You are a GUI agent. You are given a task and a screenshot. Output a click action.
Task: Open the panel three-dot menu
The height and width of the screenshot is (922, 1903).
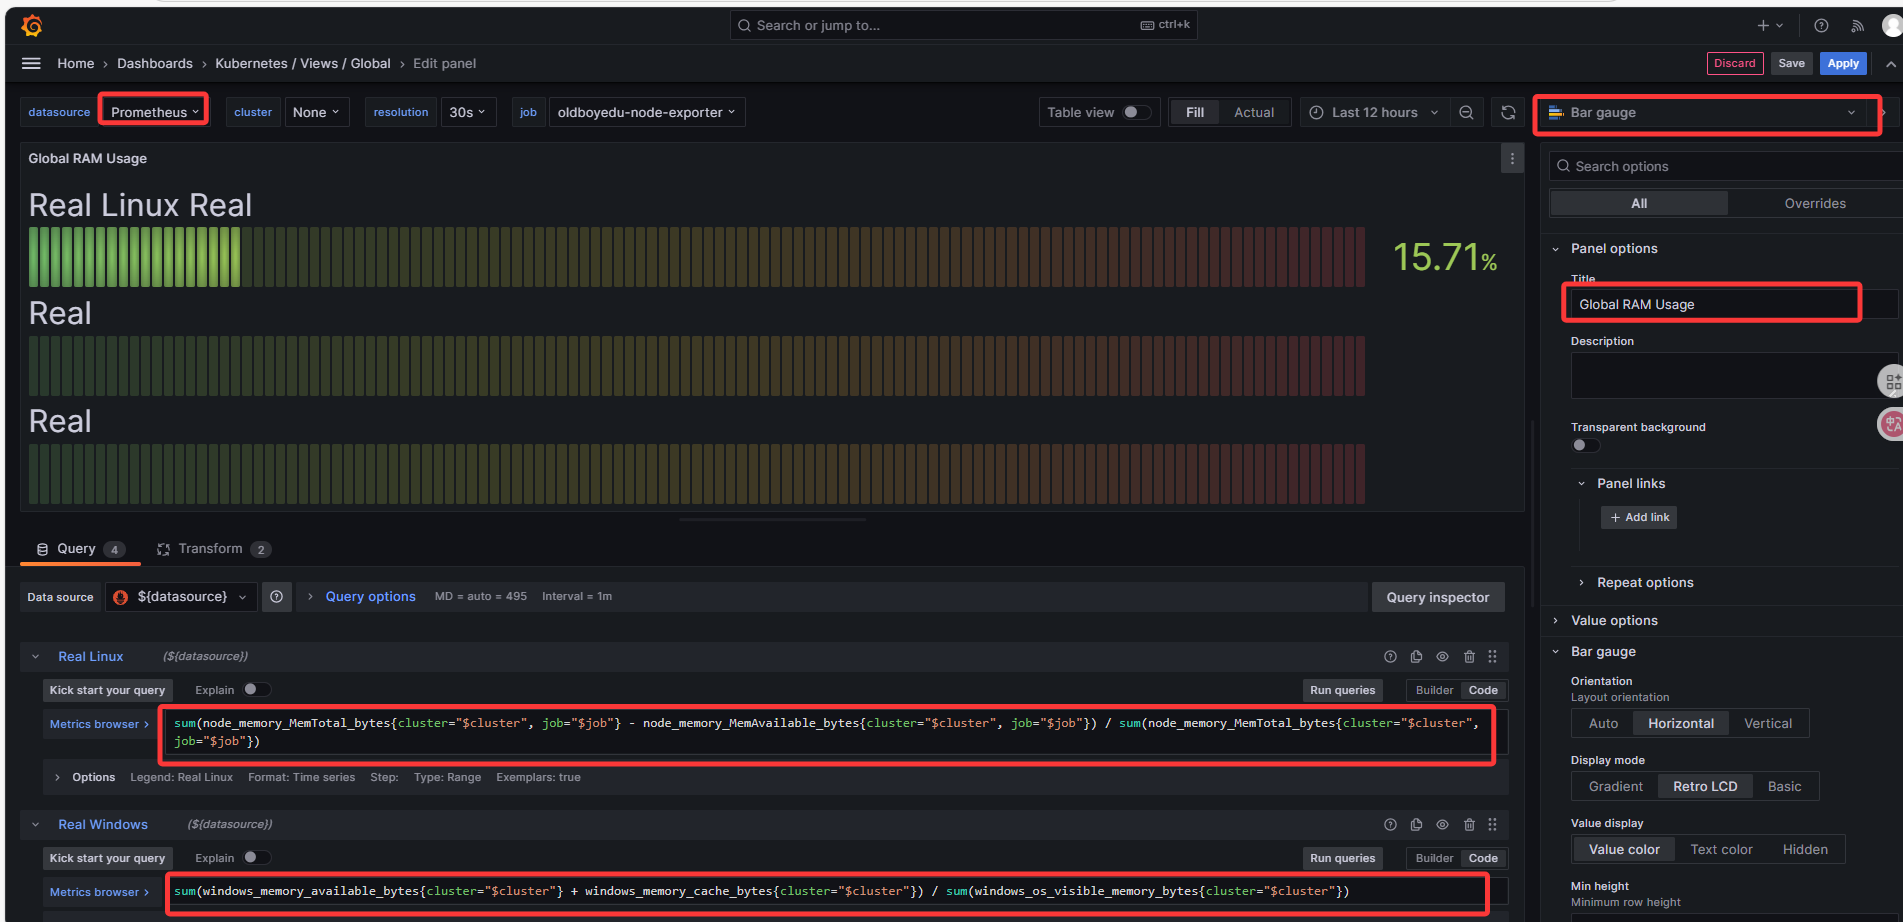click(x=1512, y=158)
